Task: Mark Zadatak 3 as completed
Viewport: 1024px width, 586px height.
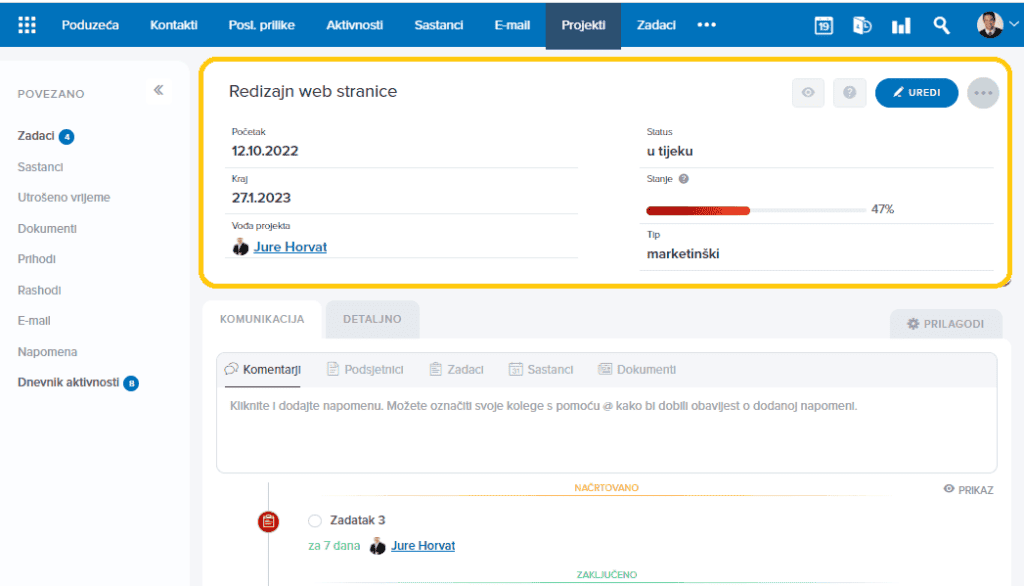Action: (315, 521)
